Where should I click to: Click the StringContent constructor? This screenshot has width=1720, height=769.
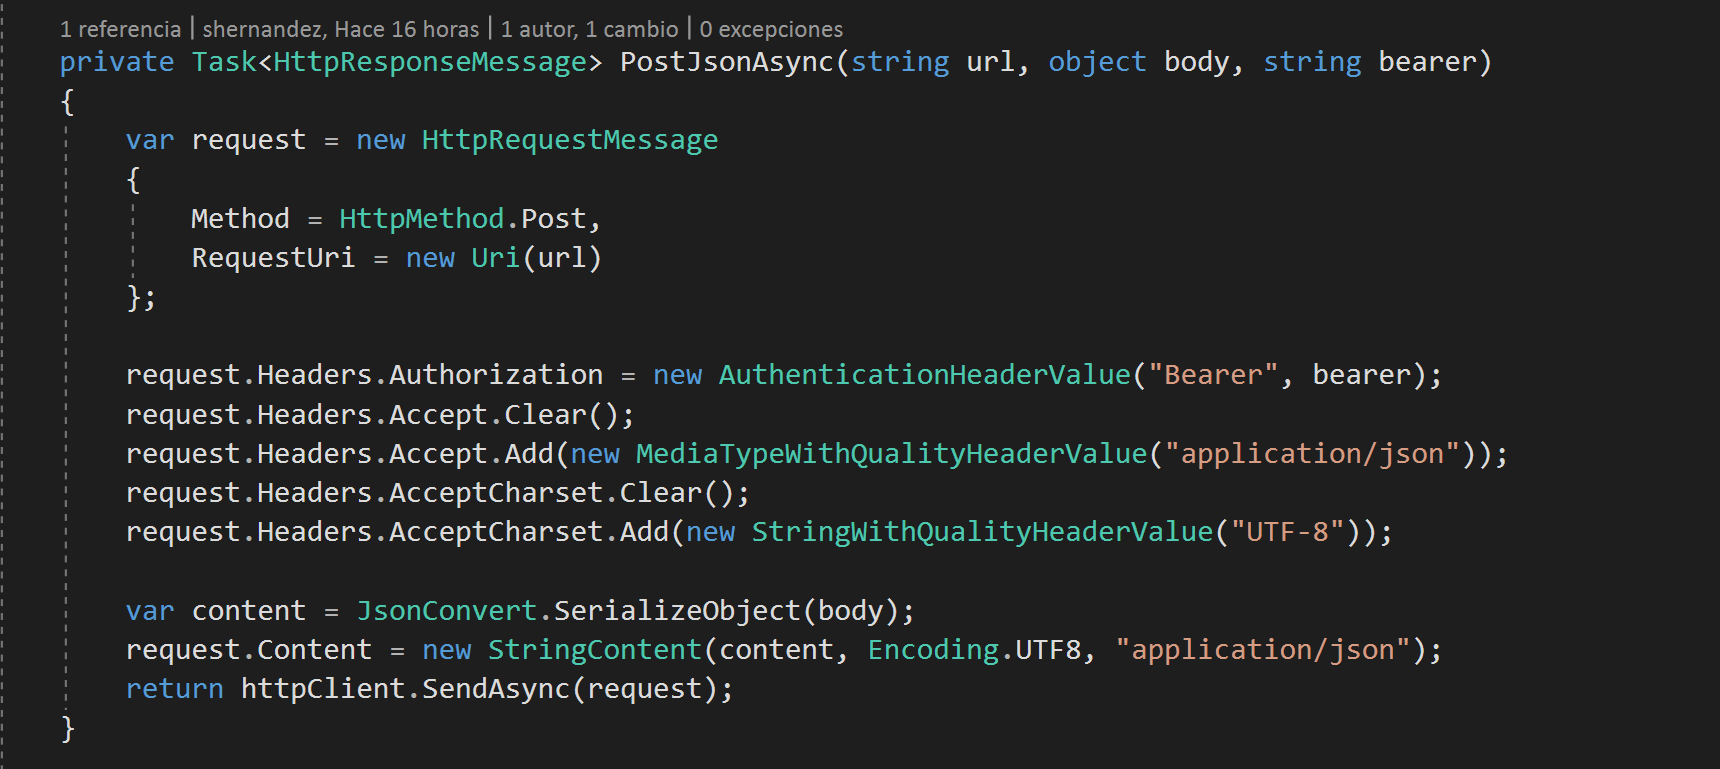click(595, 650)
